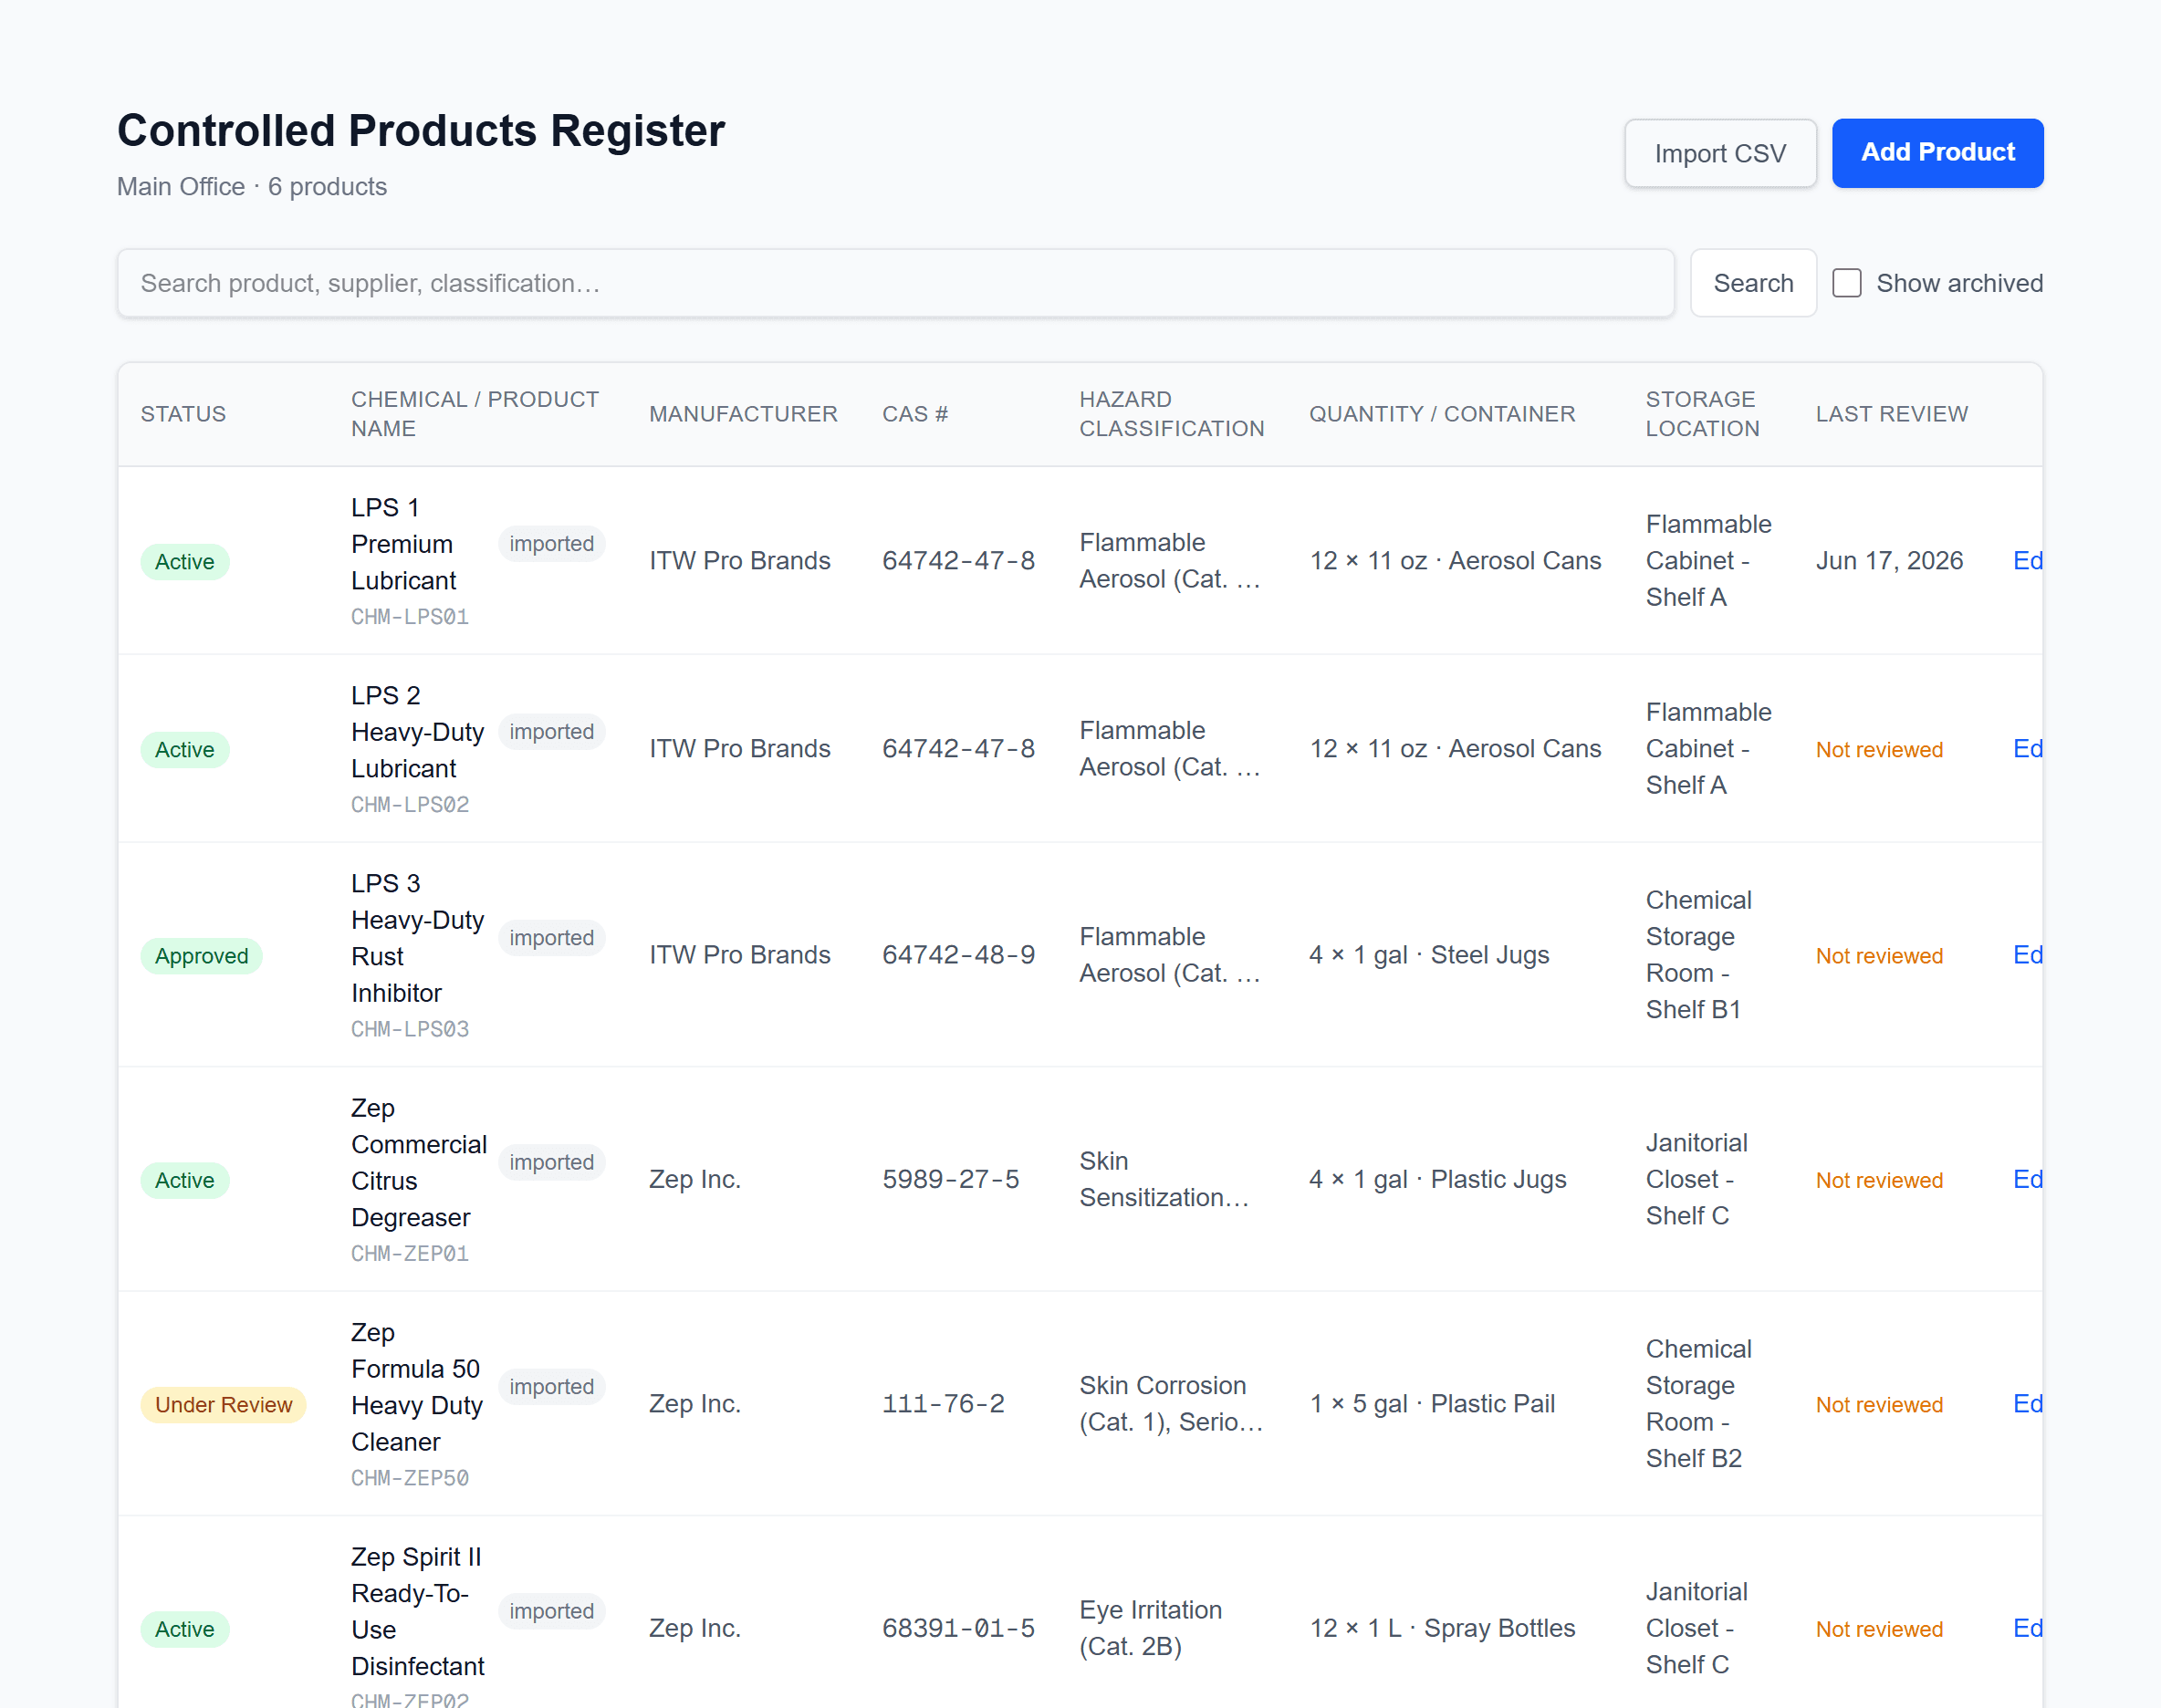Click the Under Review status badge
The width and height of the screenshot is (2161, 1708).
pyautogui.click(x=224, y=1405)
